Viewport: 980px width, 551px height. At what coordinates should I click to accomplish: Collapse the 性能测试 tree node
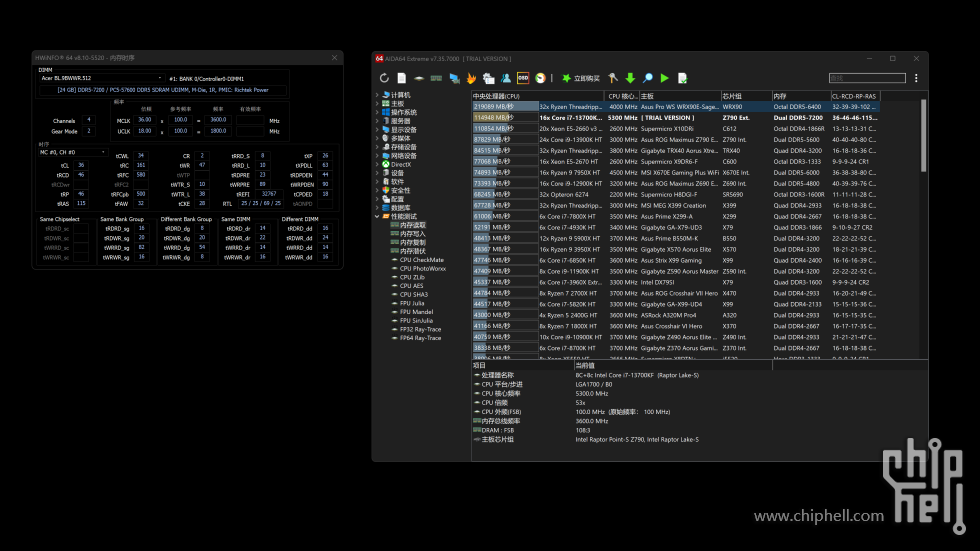coord(377,216)
